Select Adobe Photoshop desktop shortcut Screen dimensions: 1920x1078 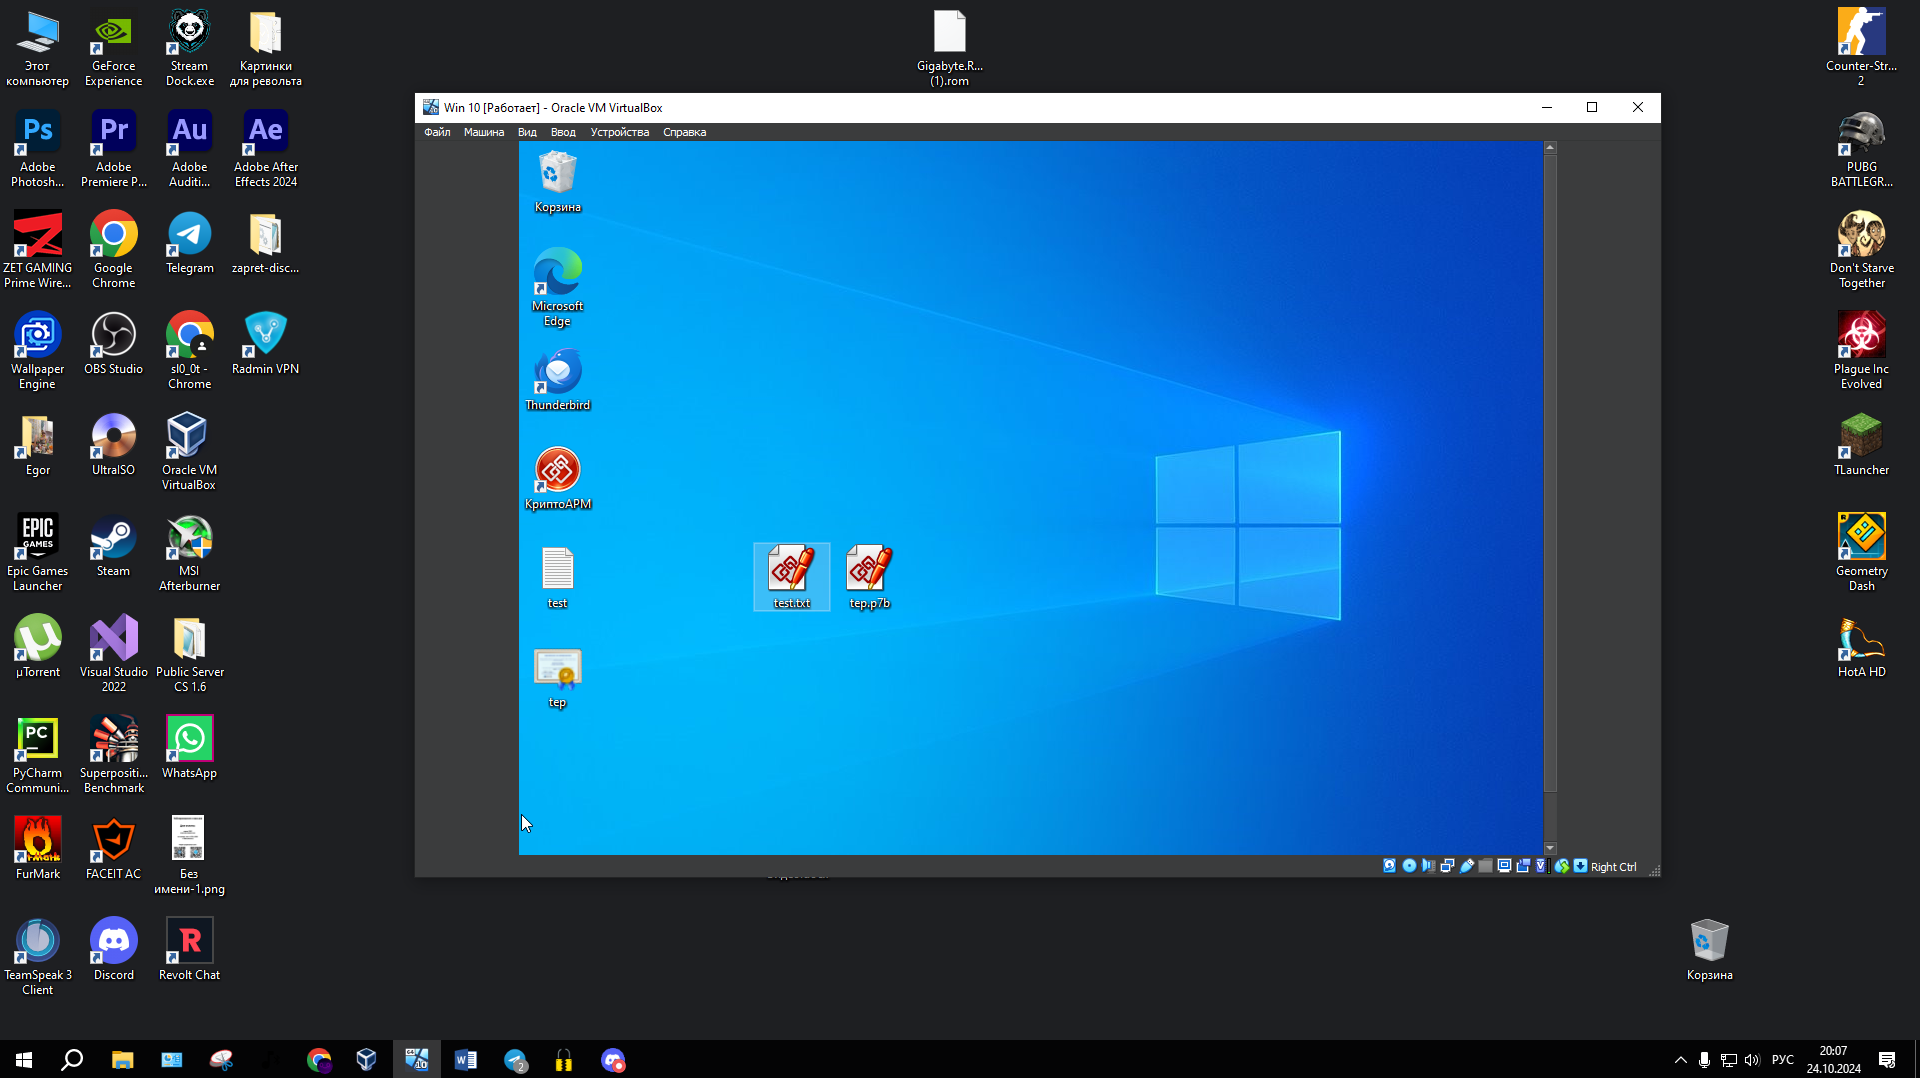38,149
